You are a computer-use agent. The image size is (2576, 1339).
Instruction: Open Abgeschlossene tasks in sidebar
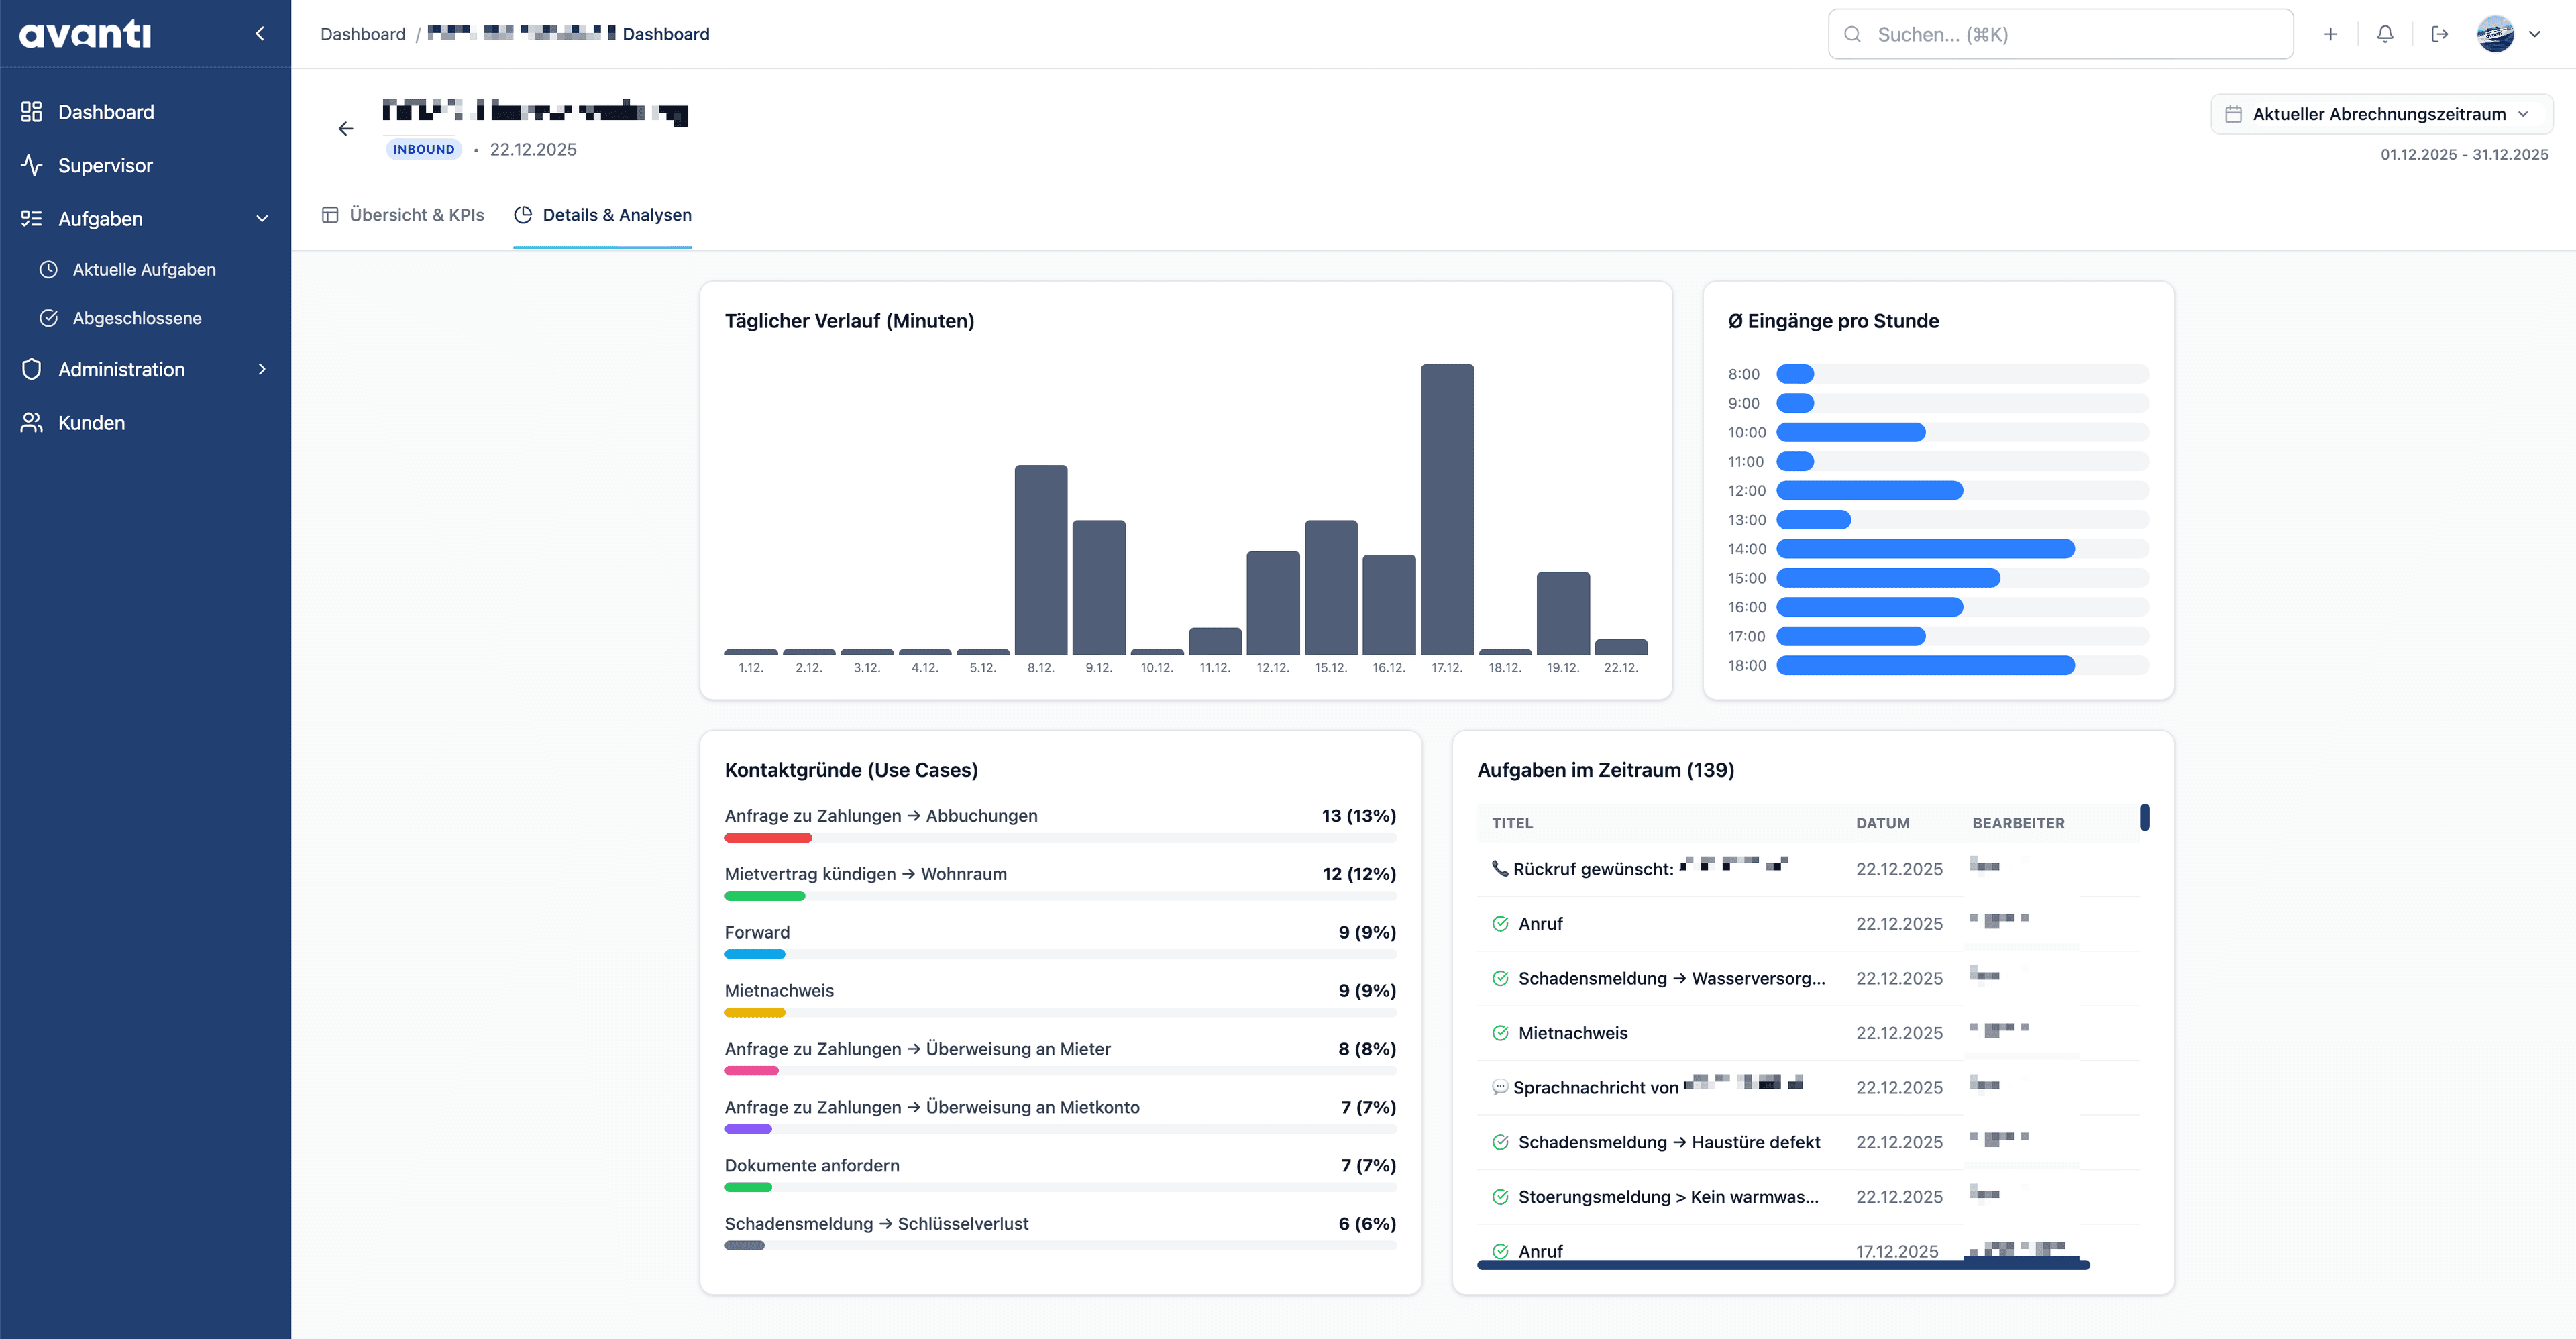point(137,318)
